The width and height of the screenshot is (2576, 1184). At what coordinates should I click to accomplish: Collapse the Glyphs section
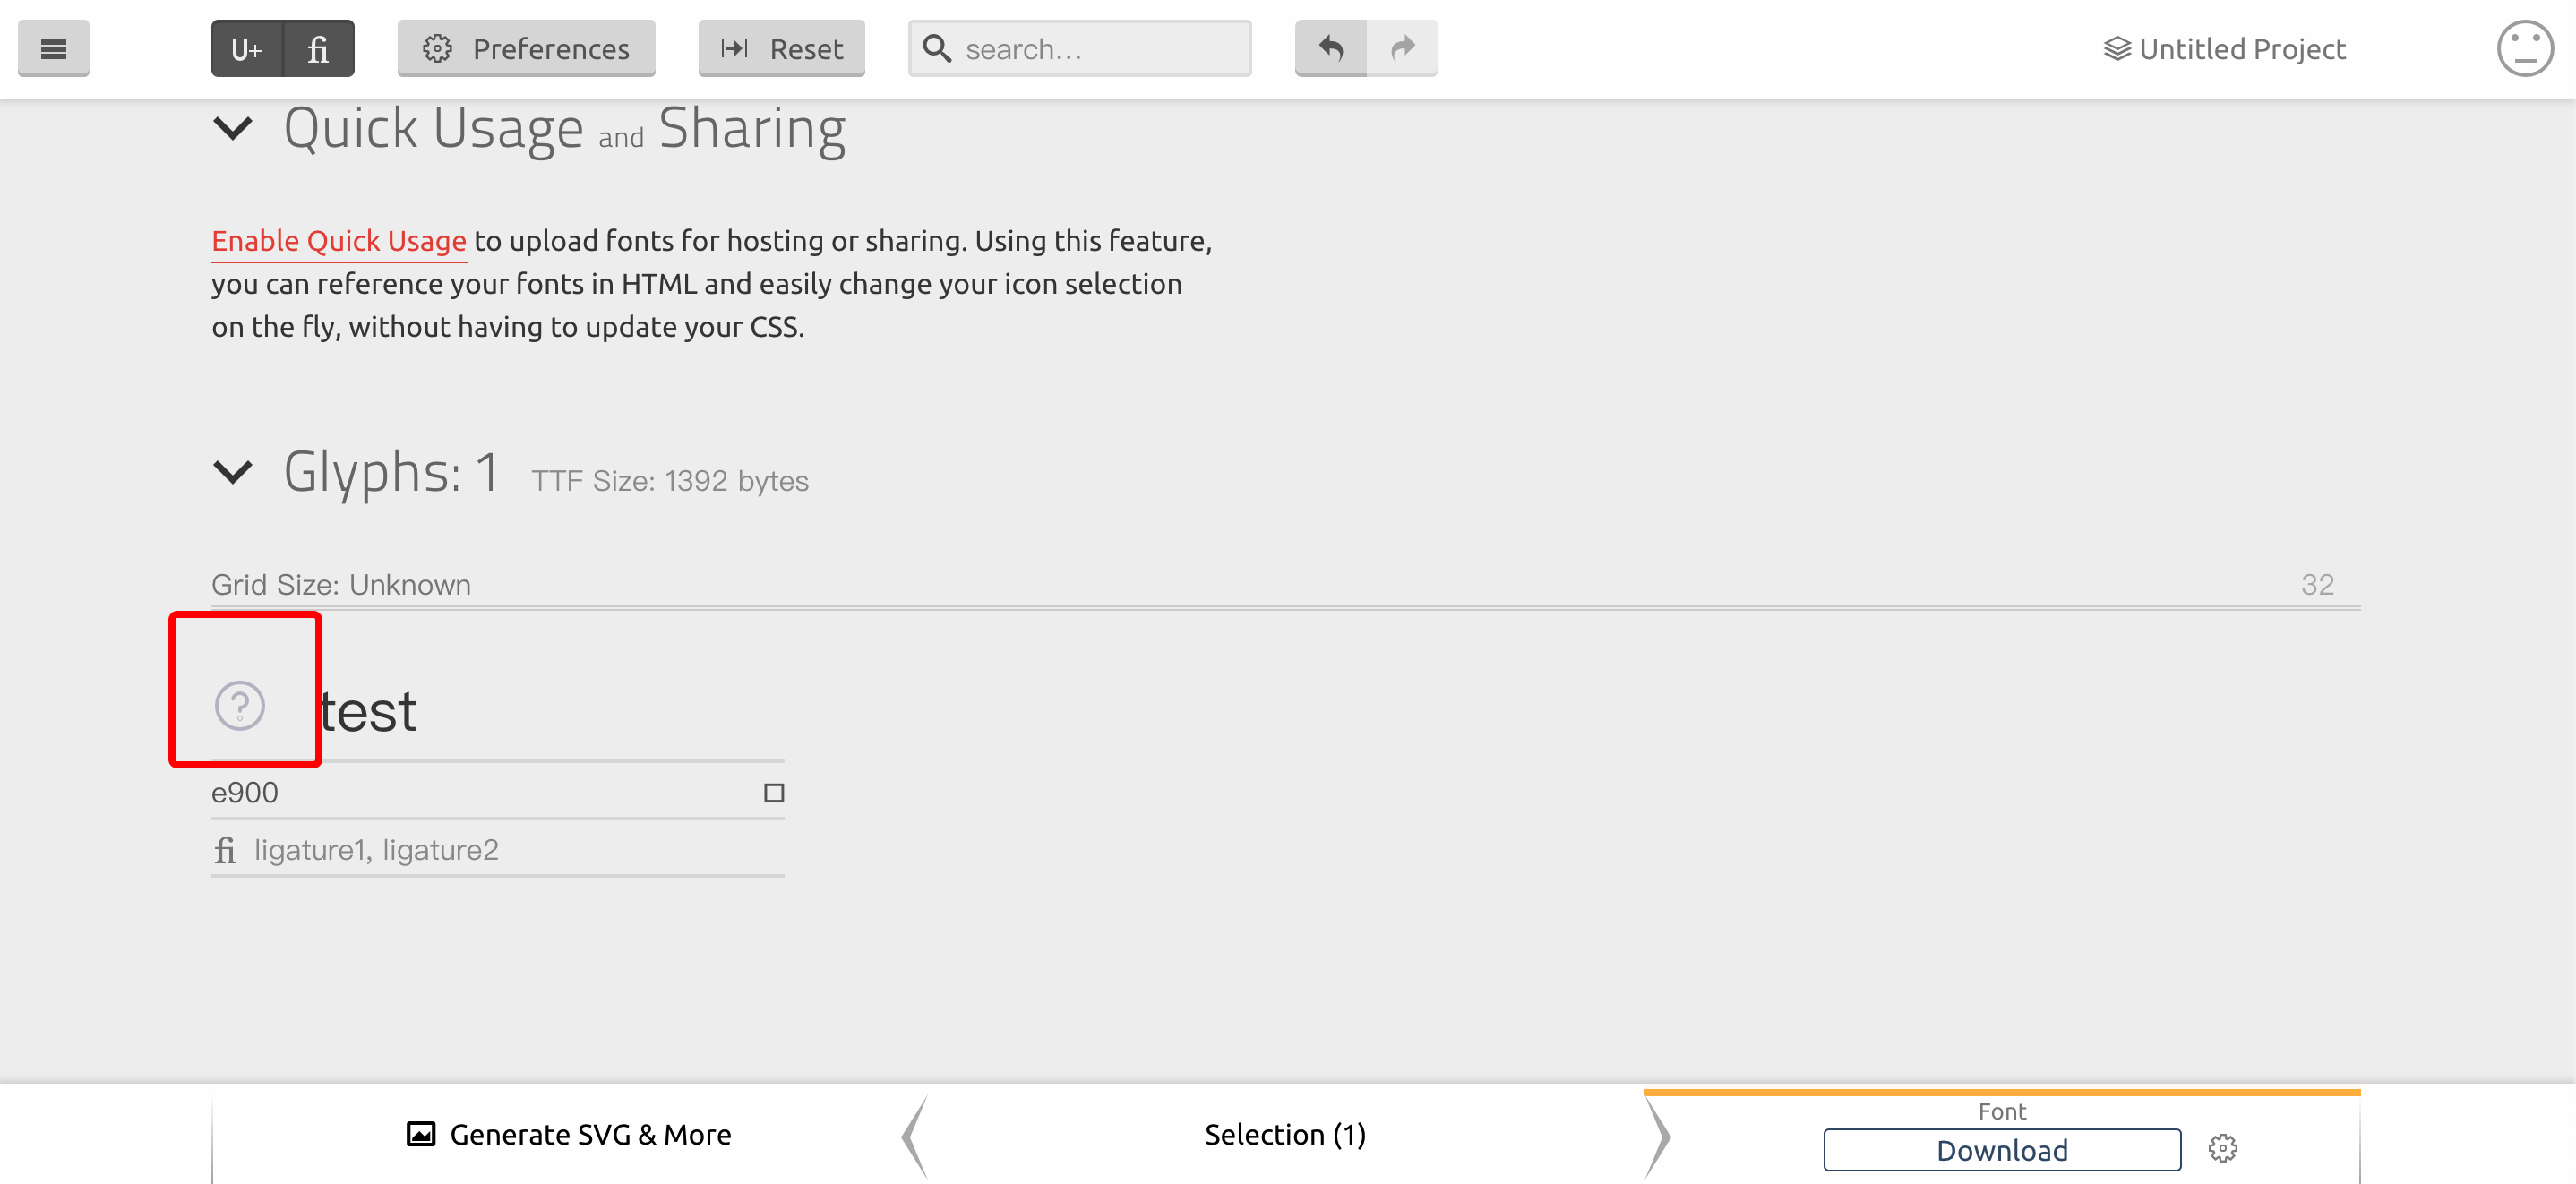point(233,471)
